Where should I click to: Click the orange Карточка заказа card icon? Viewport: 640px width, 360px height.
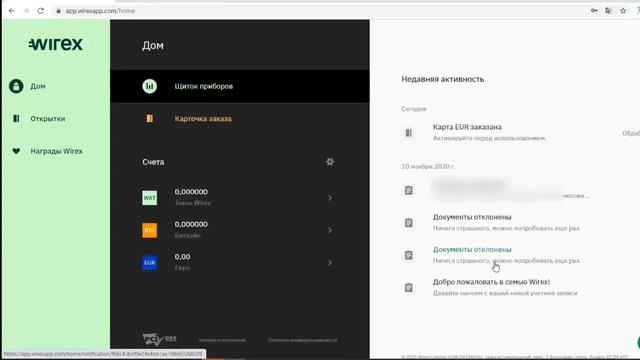[x=149, y=118]
